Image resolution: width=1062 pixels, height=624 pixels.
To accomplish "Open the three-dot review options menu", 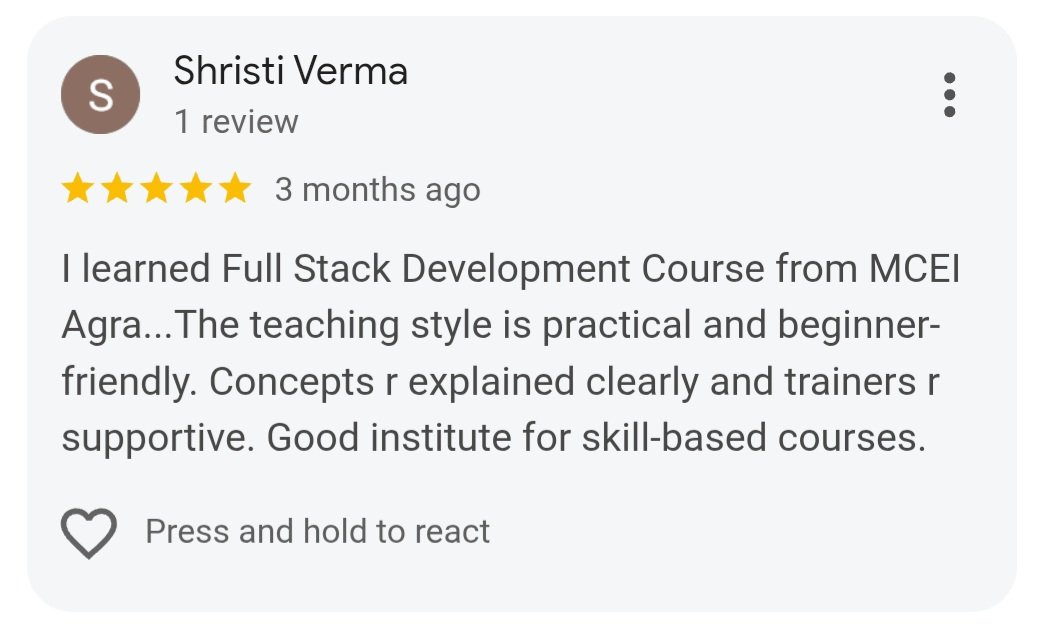I will tap(949, 95).
